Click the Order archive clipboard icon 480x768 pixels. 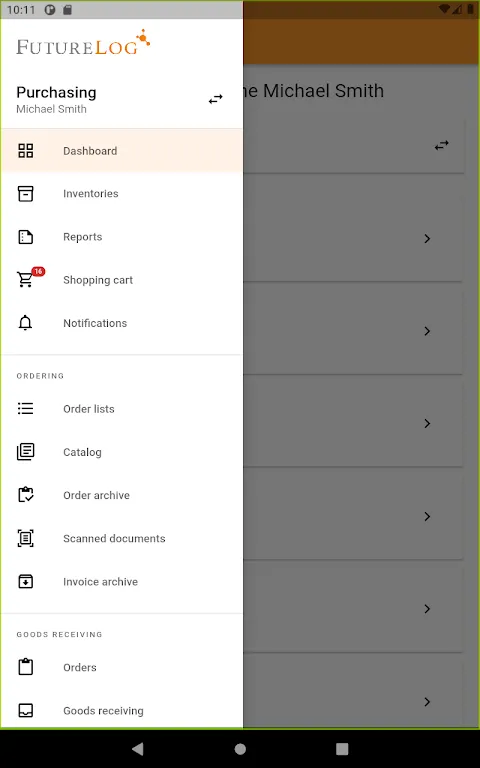[25, 495]
